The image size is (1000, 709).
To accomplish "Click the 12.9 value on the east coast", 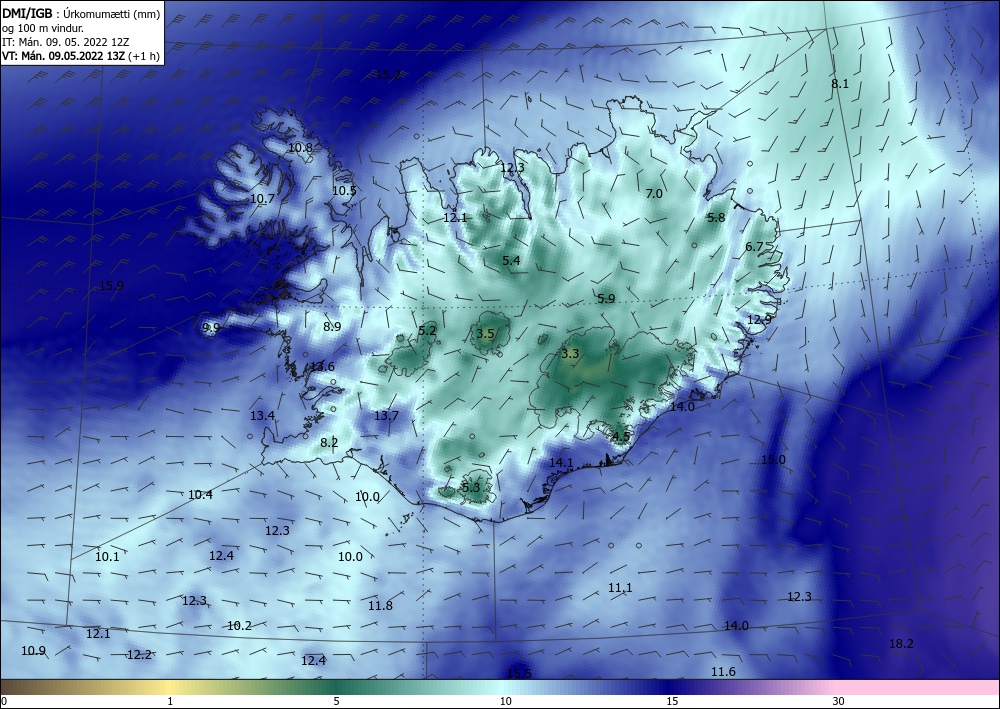I will (x=759, y=319).
